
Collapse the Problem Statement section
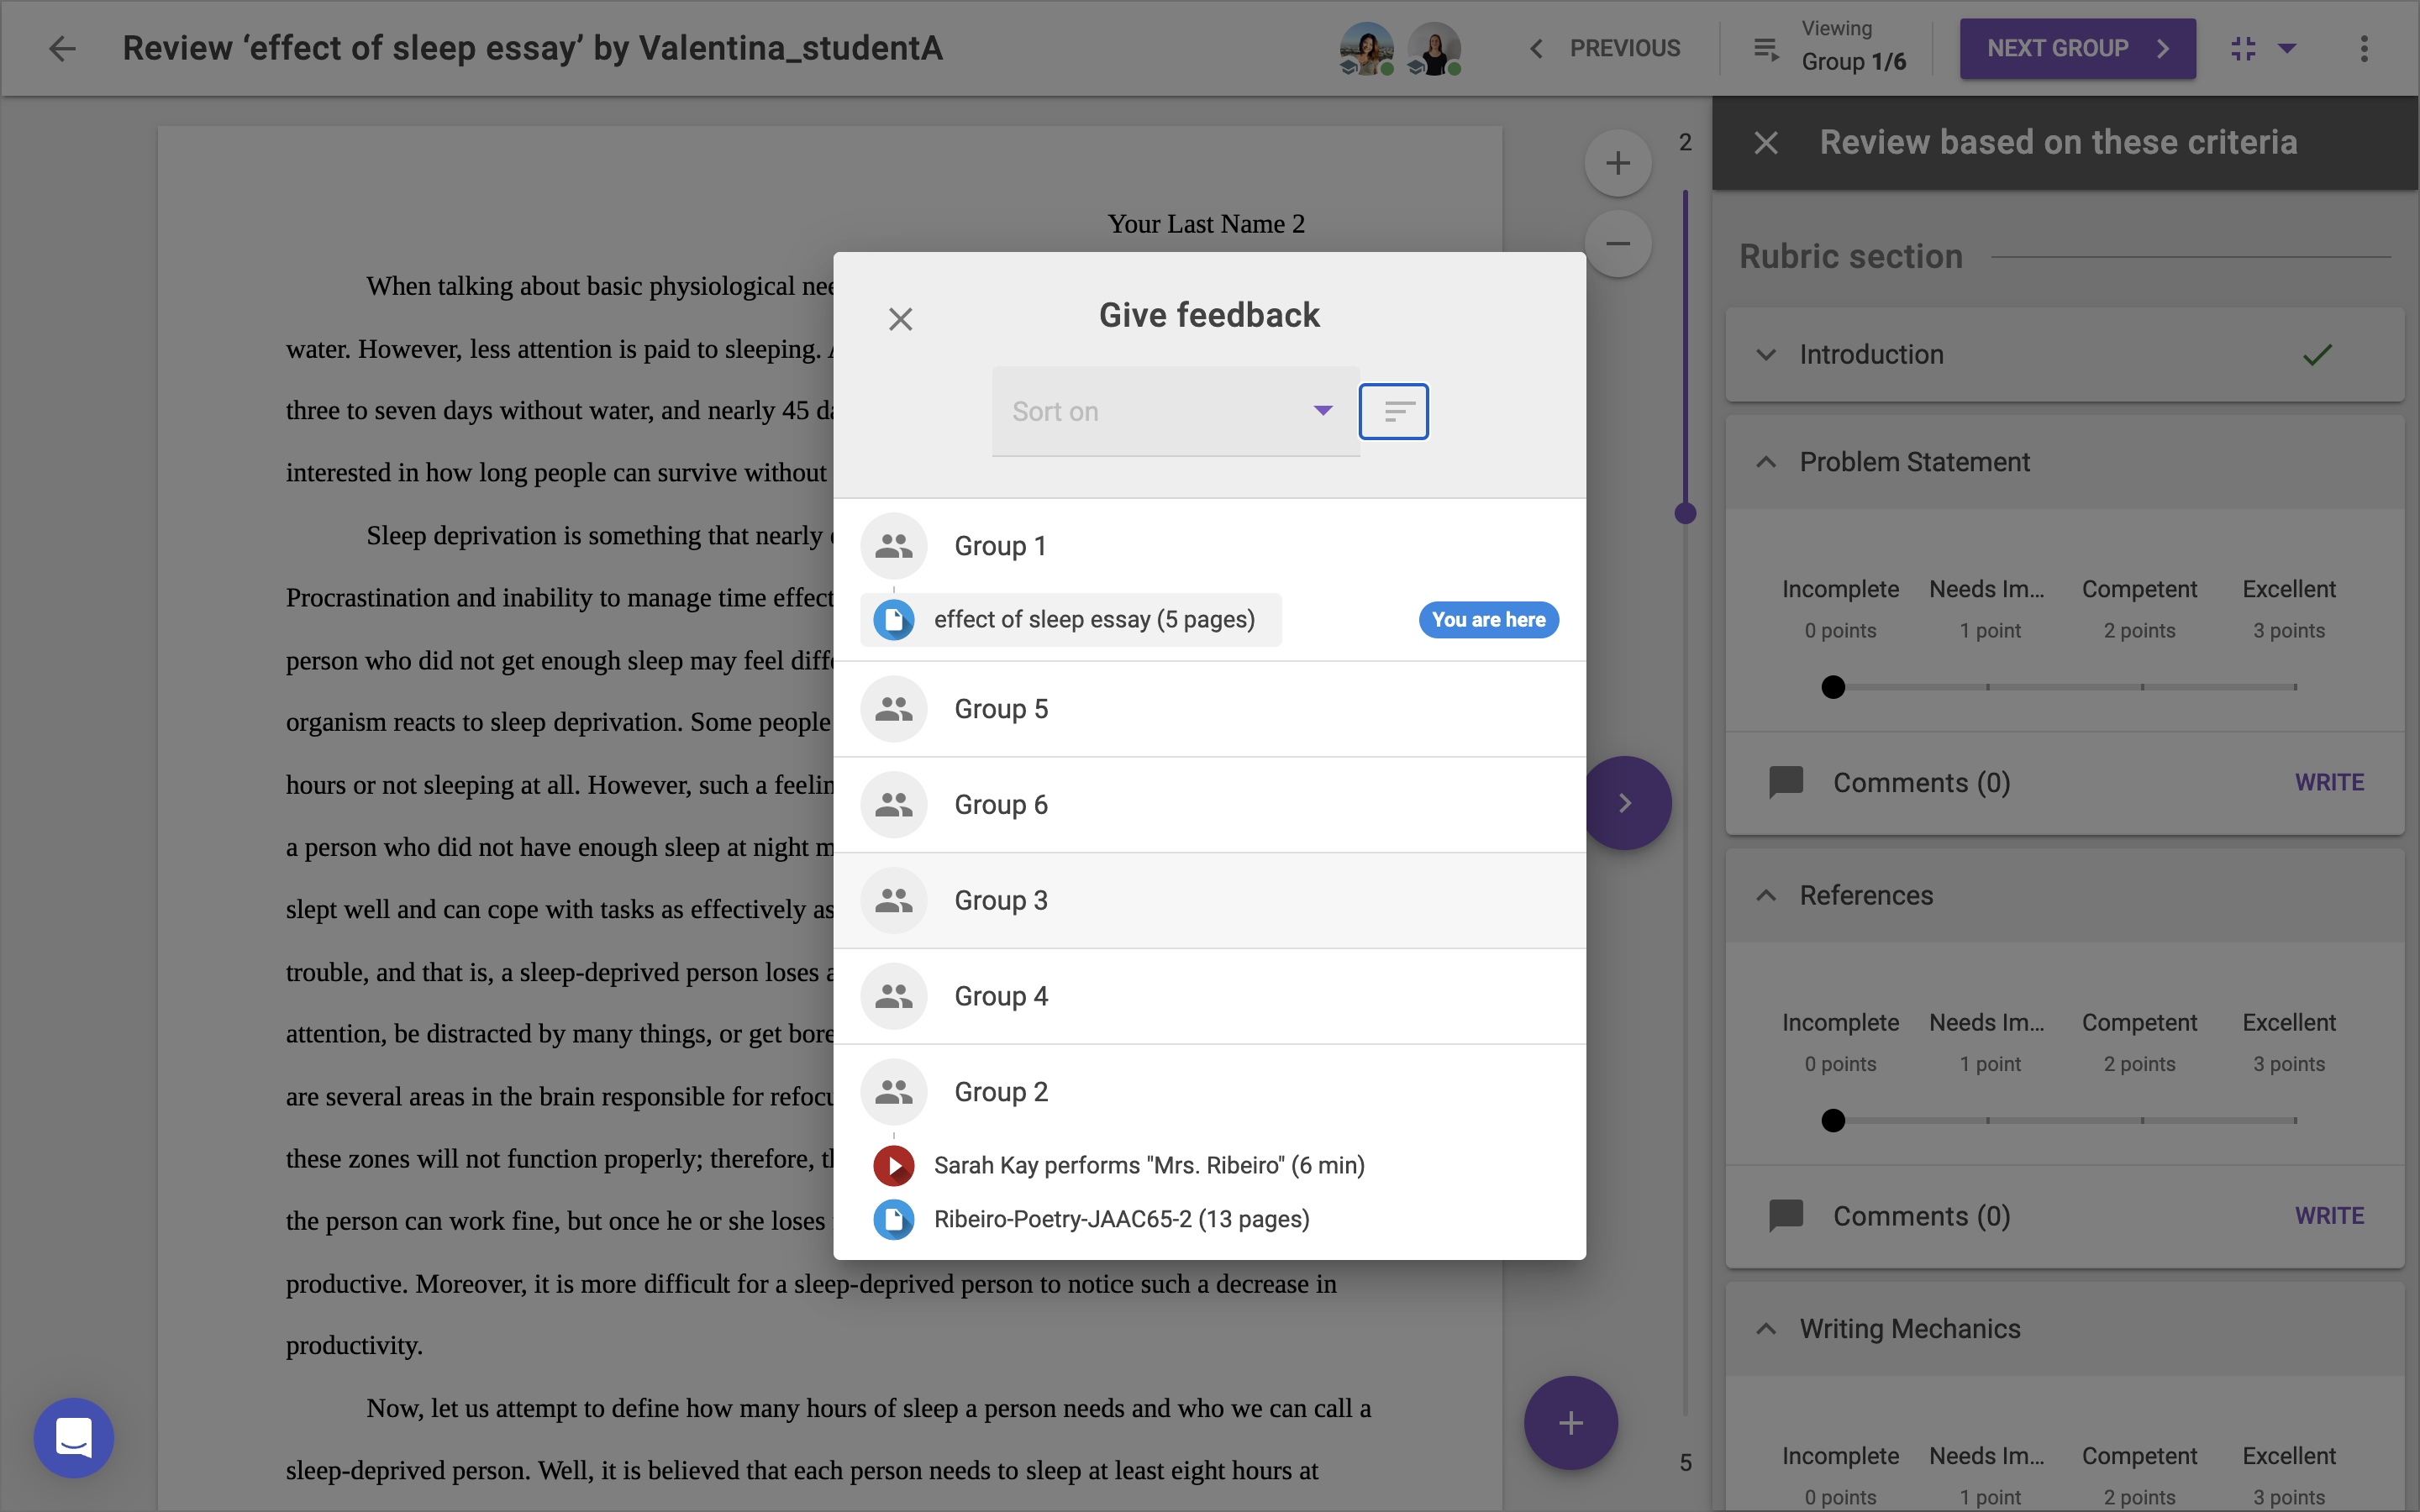coord(2064,462)
